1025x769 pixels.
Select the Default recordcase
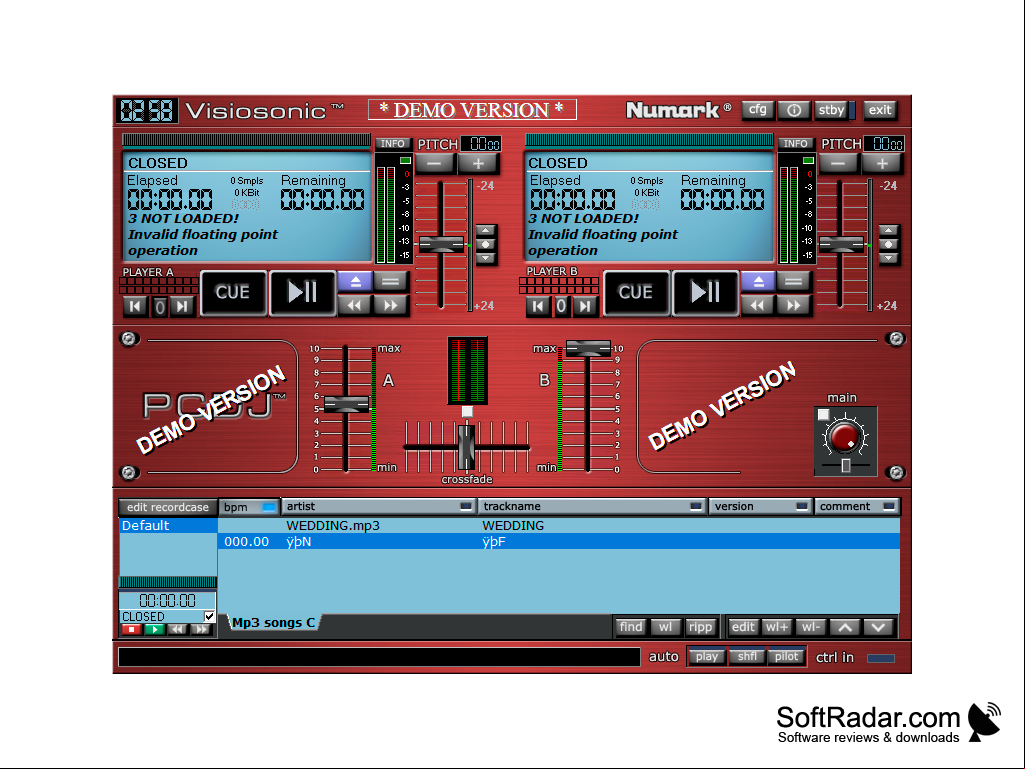pyautogui.click(x=168, y=525)
